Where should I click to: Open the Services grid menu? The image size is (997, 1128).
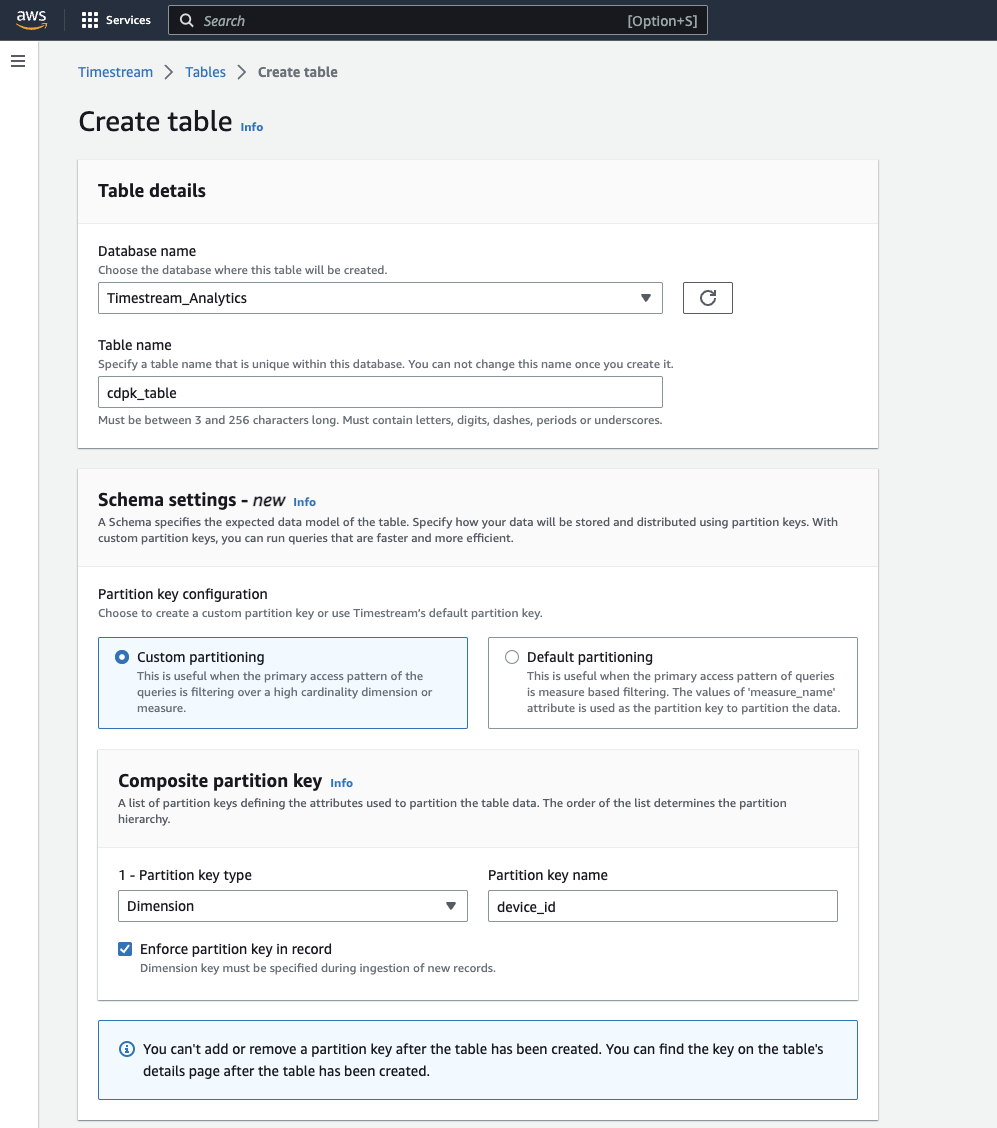click(90, 20)
